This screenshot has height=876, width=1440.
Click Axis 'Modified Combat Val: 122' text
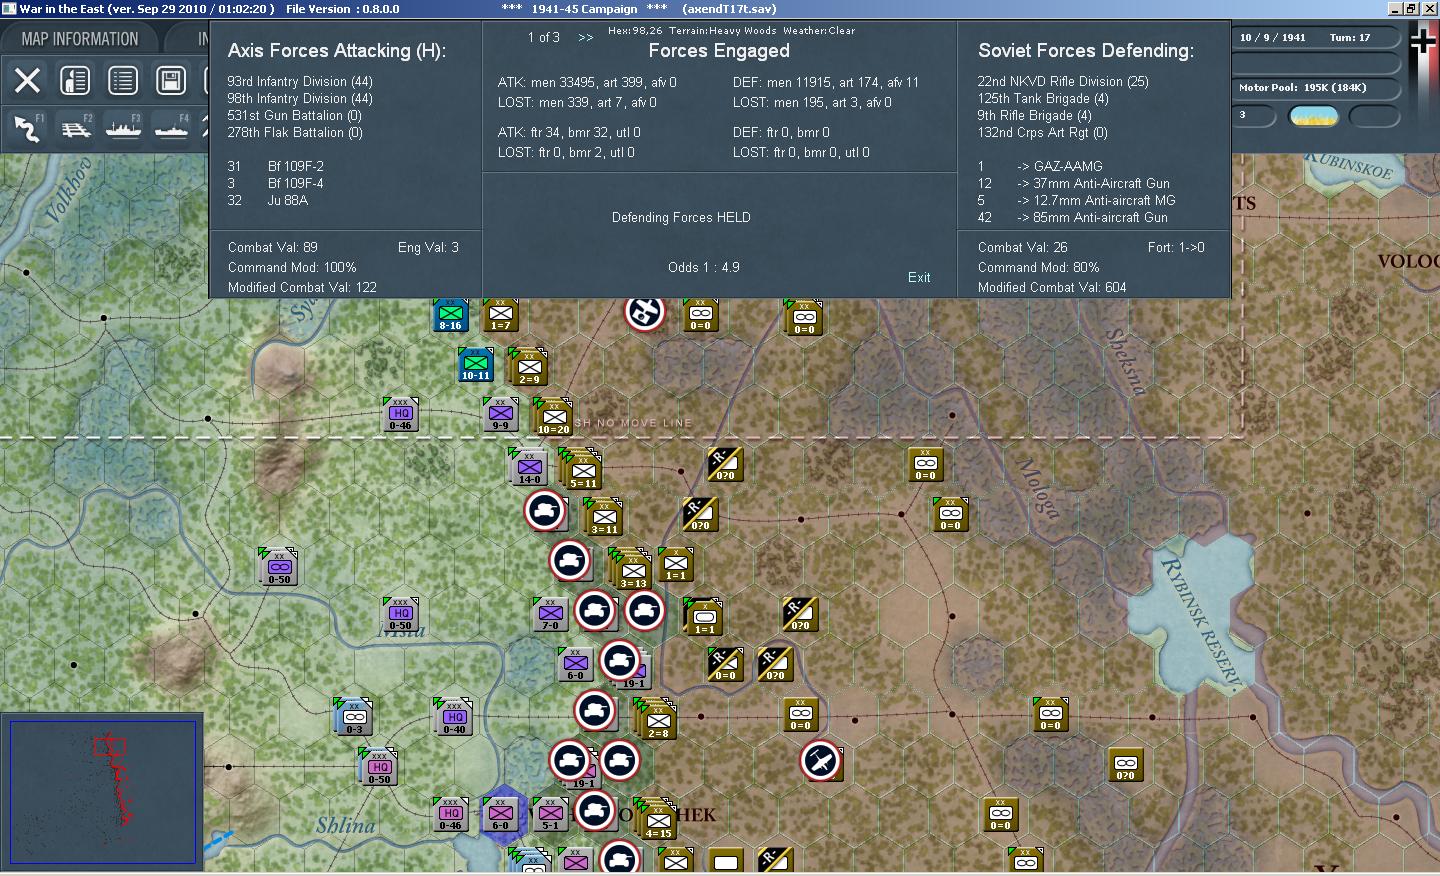(x=302, y=288)
